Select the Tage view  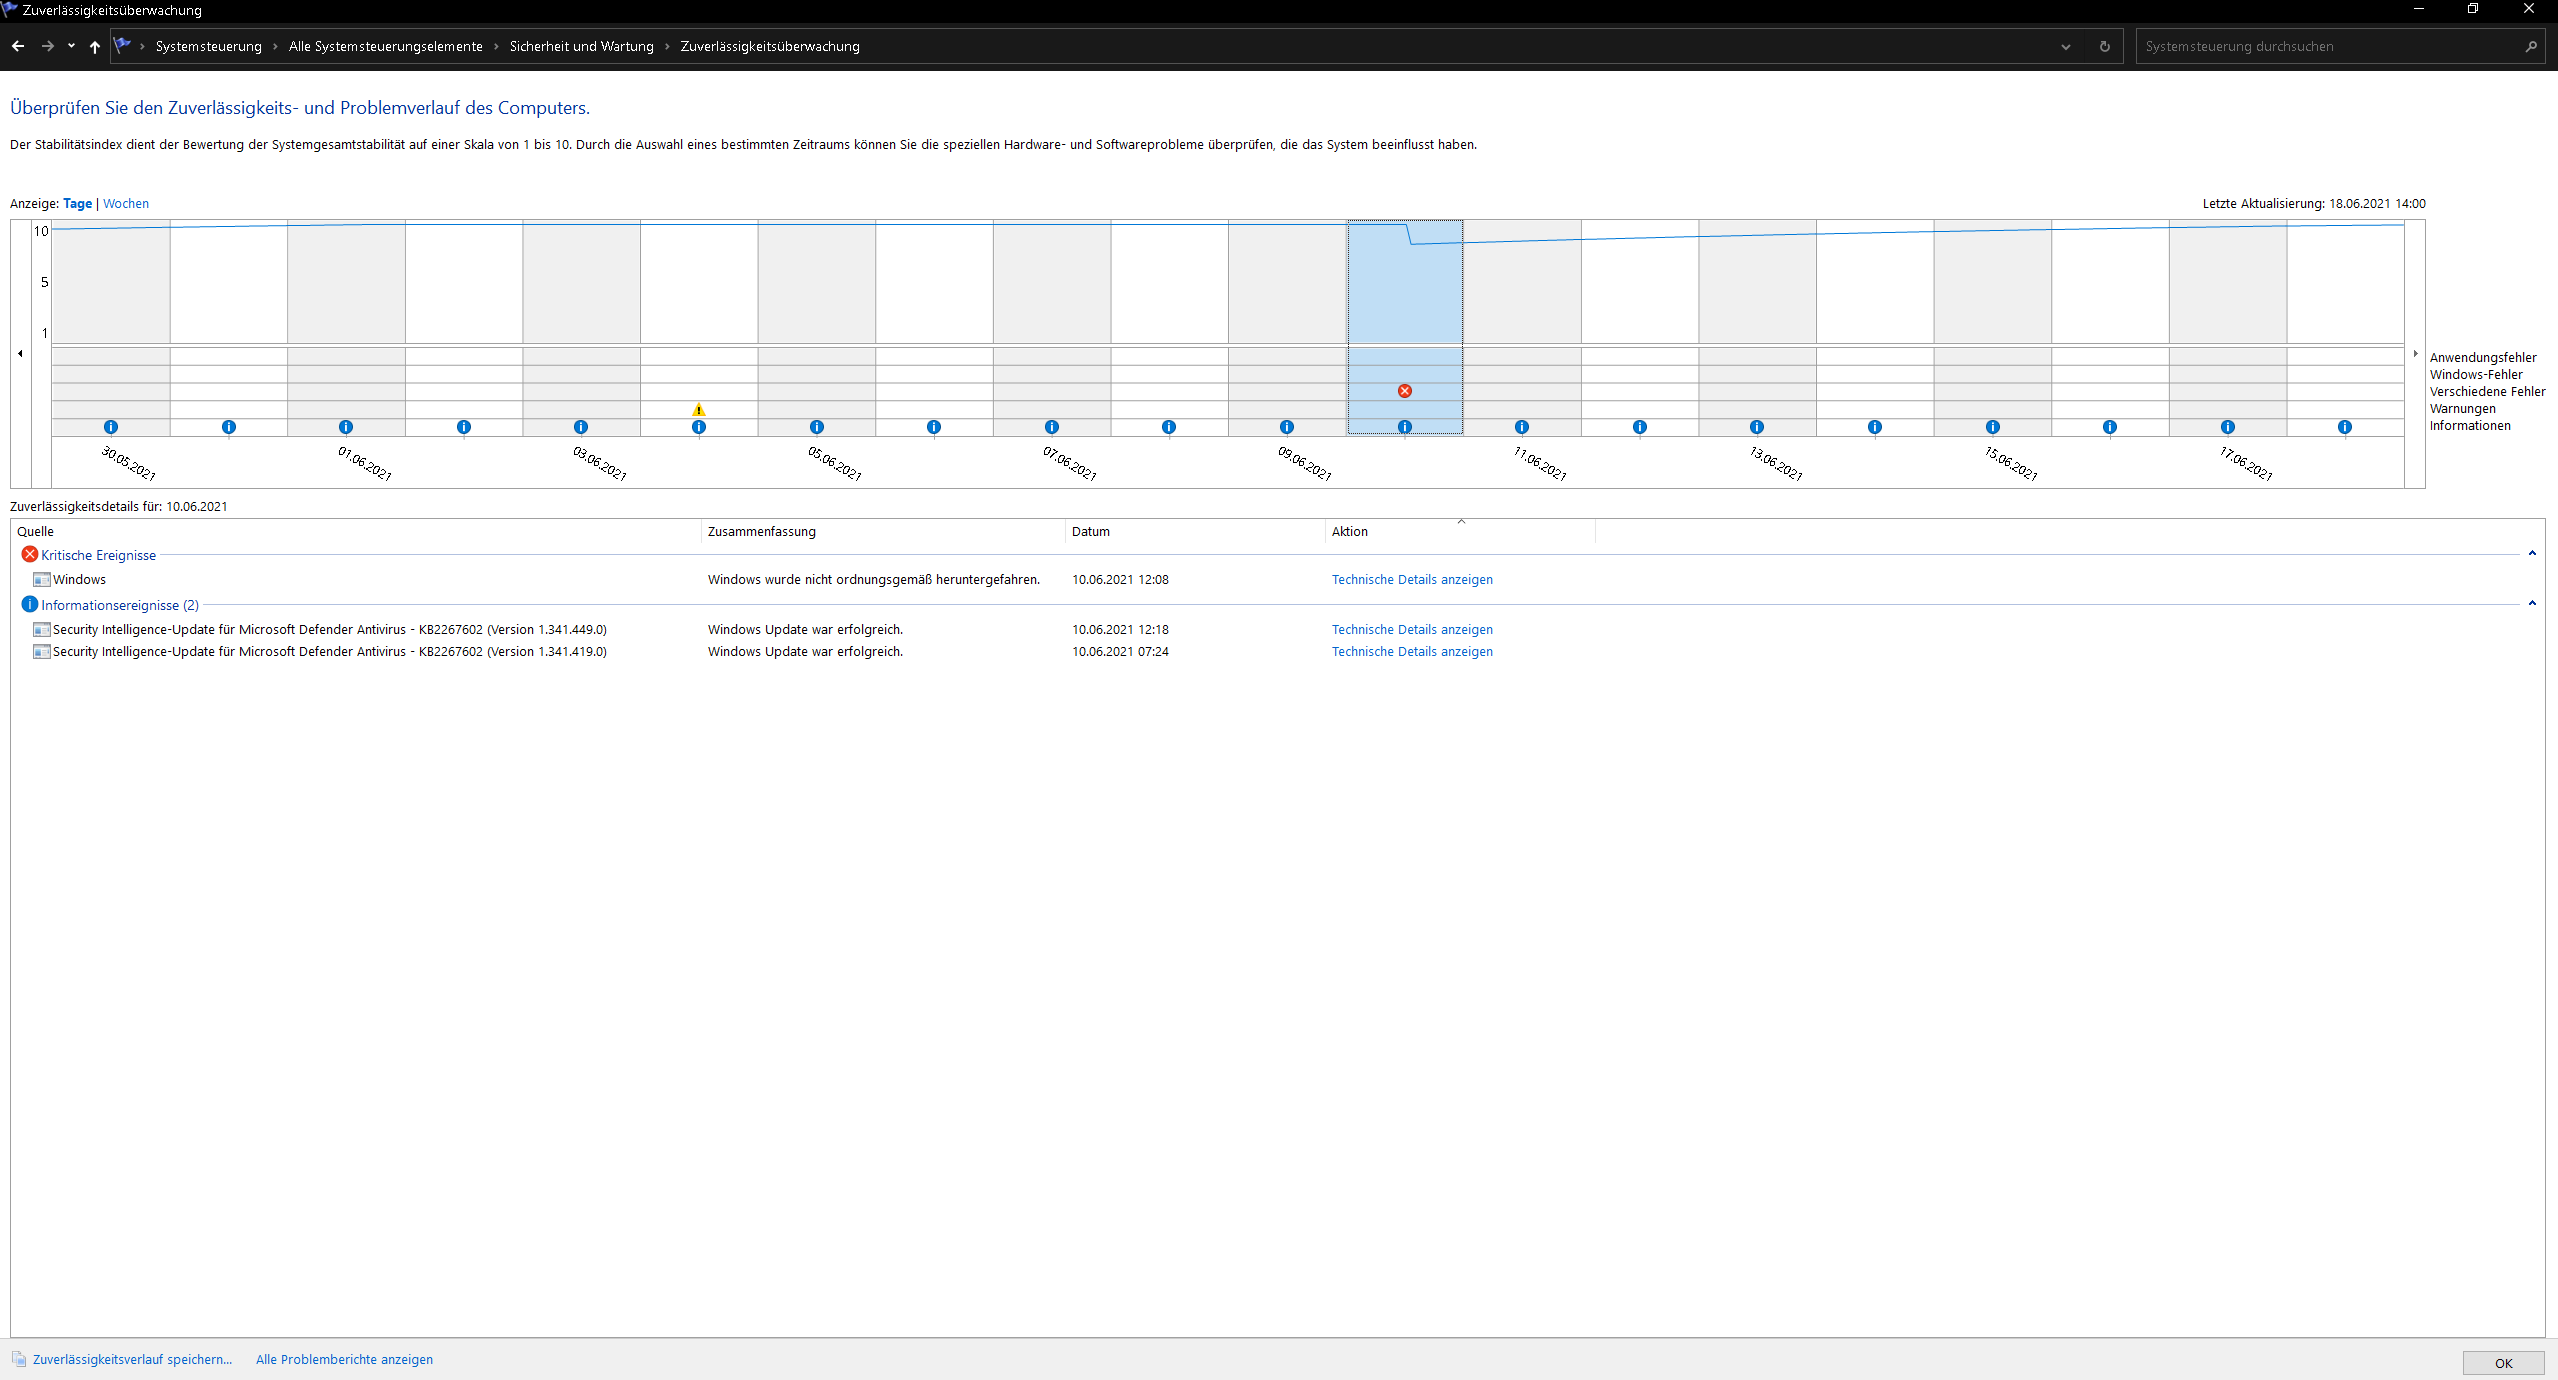click(x=77, y=203)
